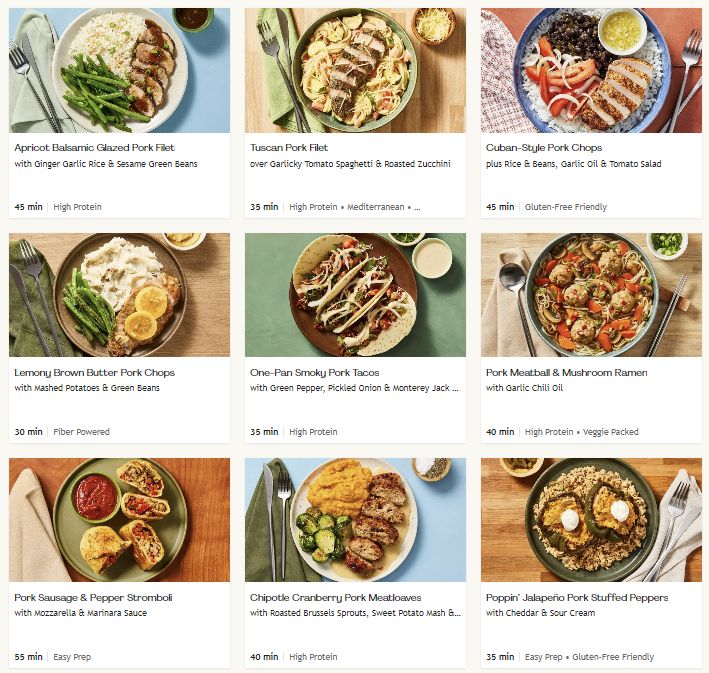Select the Pork Sausage & Pepper Stromboli photo

pyautogui.click(x=119, y=520)
